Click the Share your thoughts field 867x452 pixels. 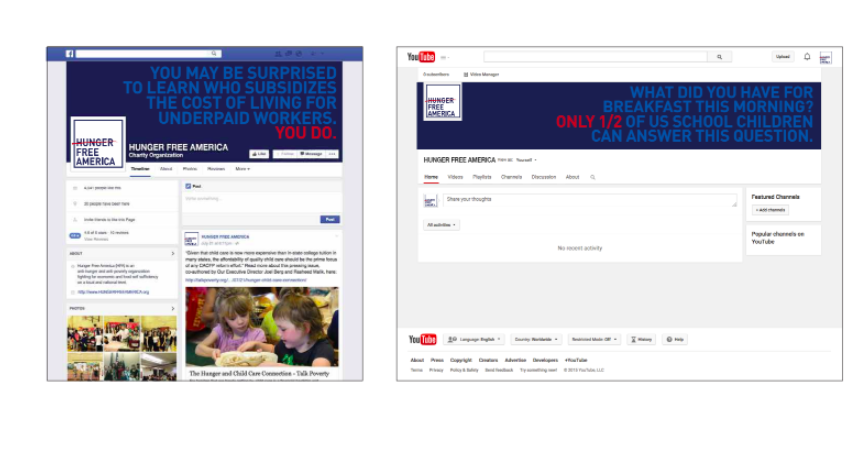(x=590, y=200)
